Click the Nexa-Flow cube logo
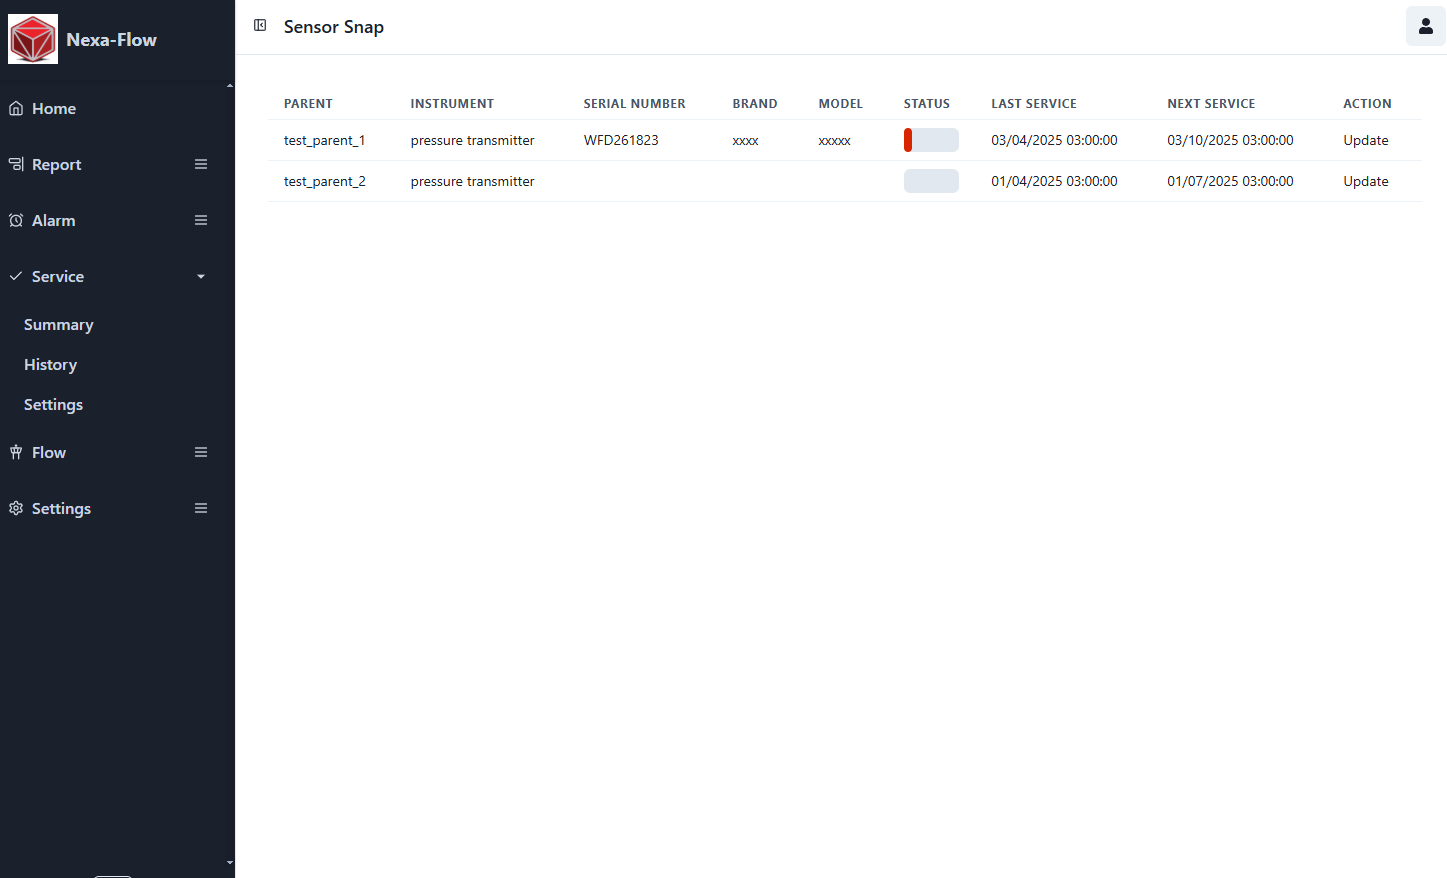The image size is (1447, 878). (33, 40)
